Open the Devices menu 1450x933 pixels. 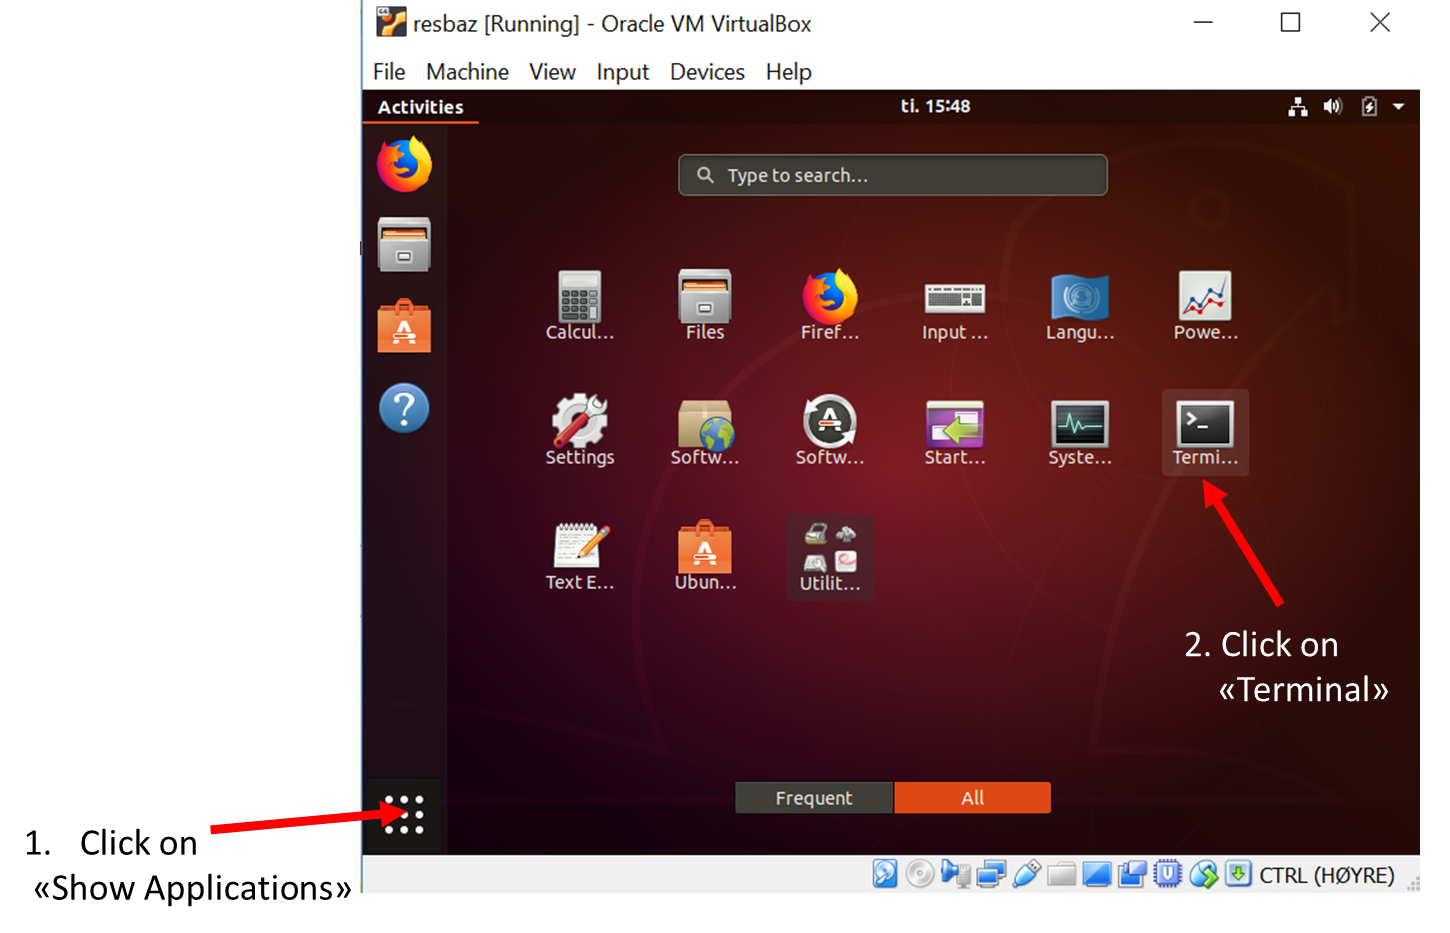tap(707, 72)
